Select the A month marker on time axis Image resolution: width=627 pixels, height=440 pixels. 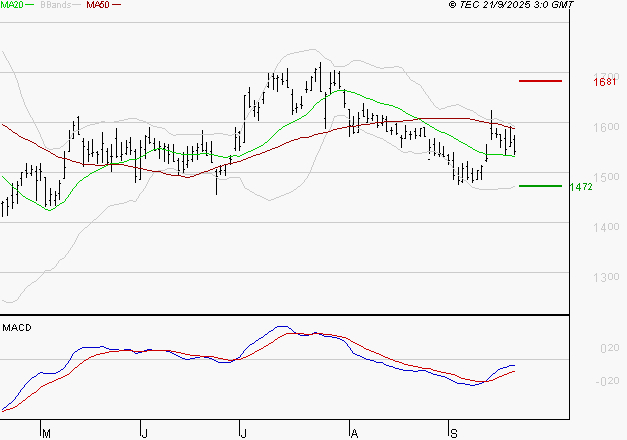click(353, 433)
